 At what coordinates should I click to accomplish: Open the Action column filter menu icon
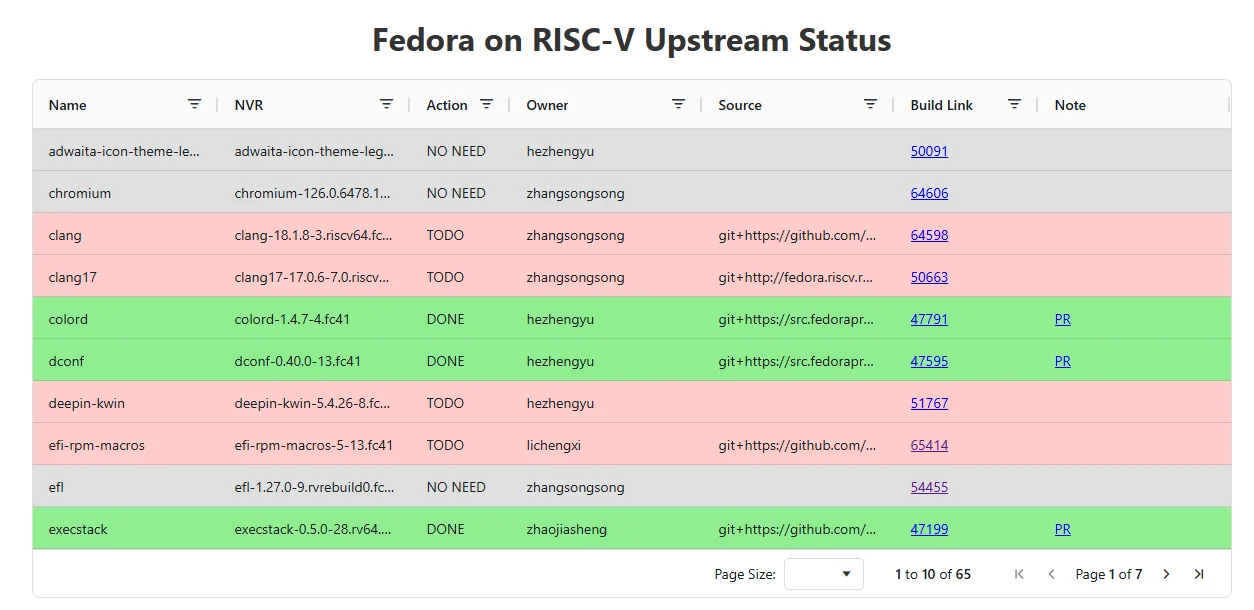(486, 104)
